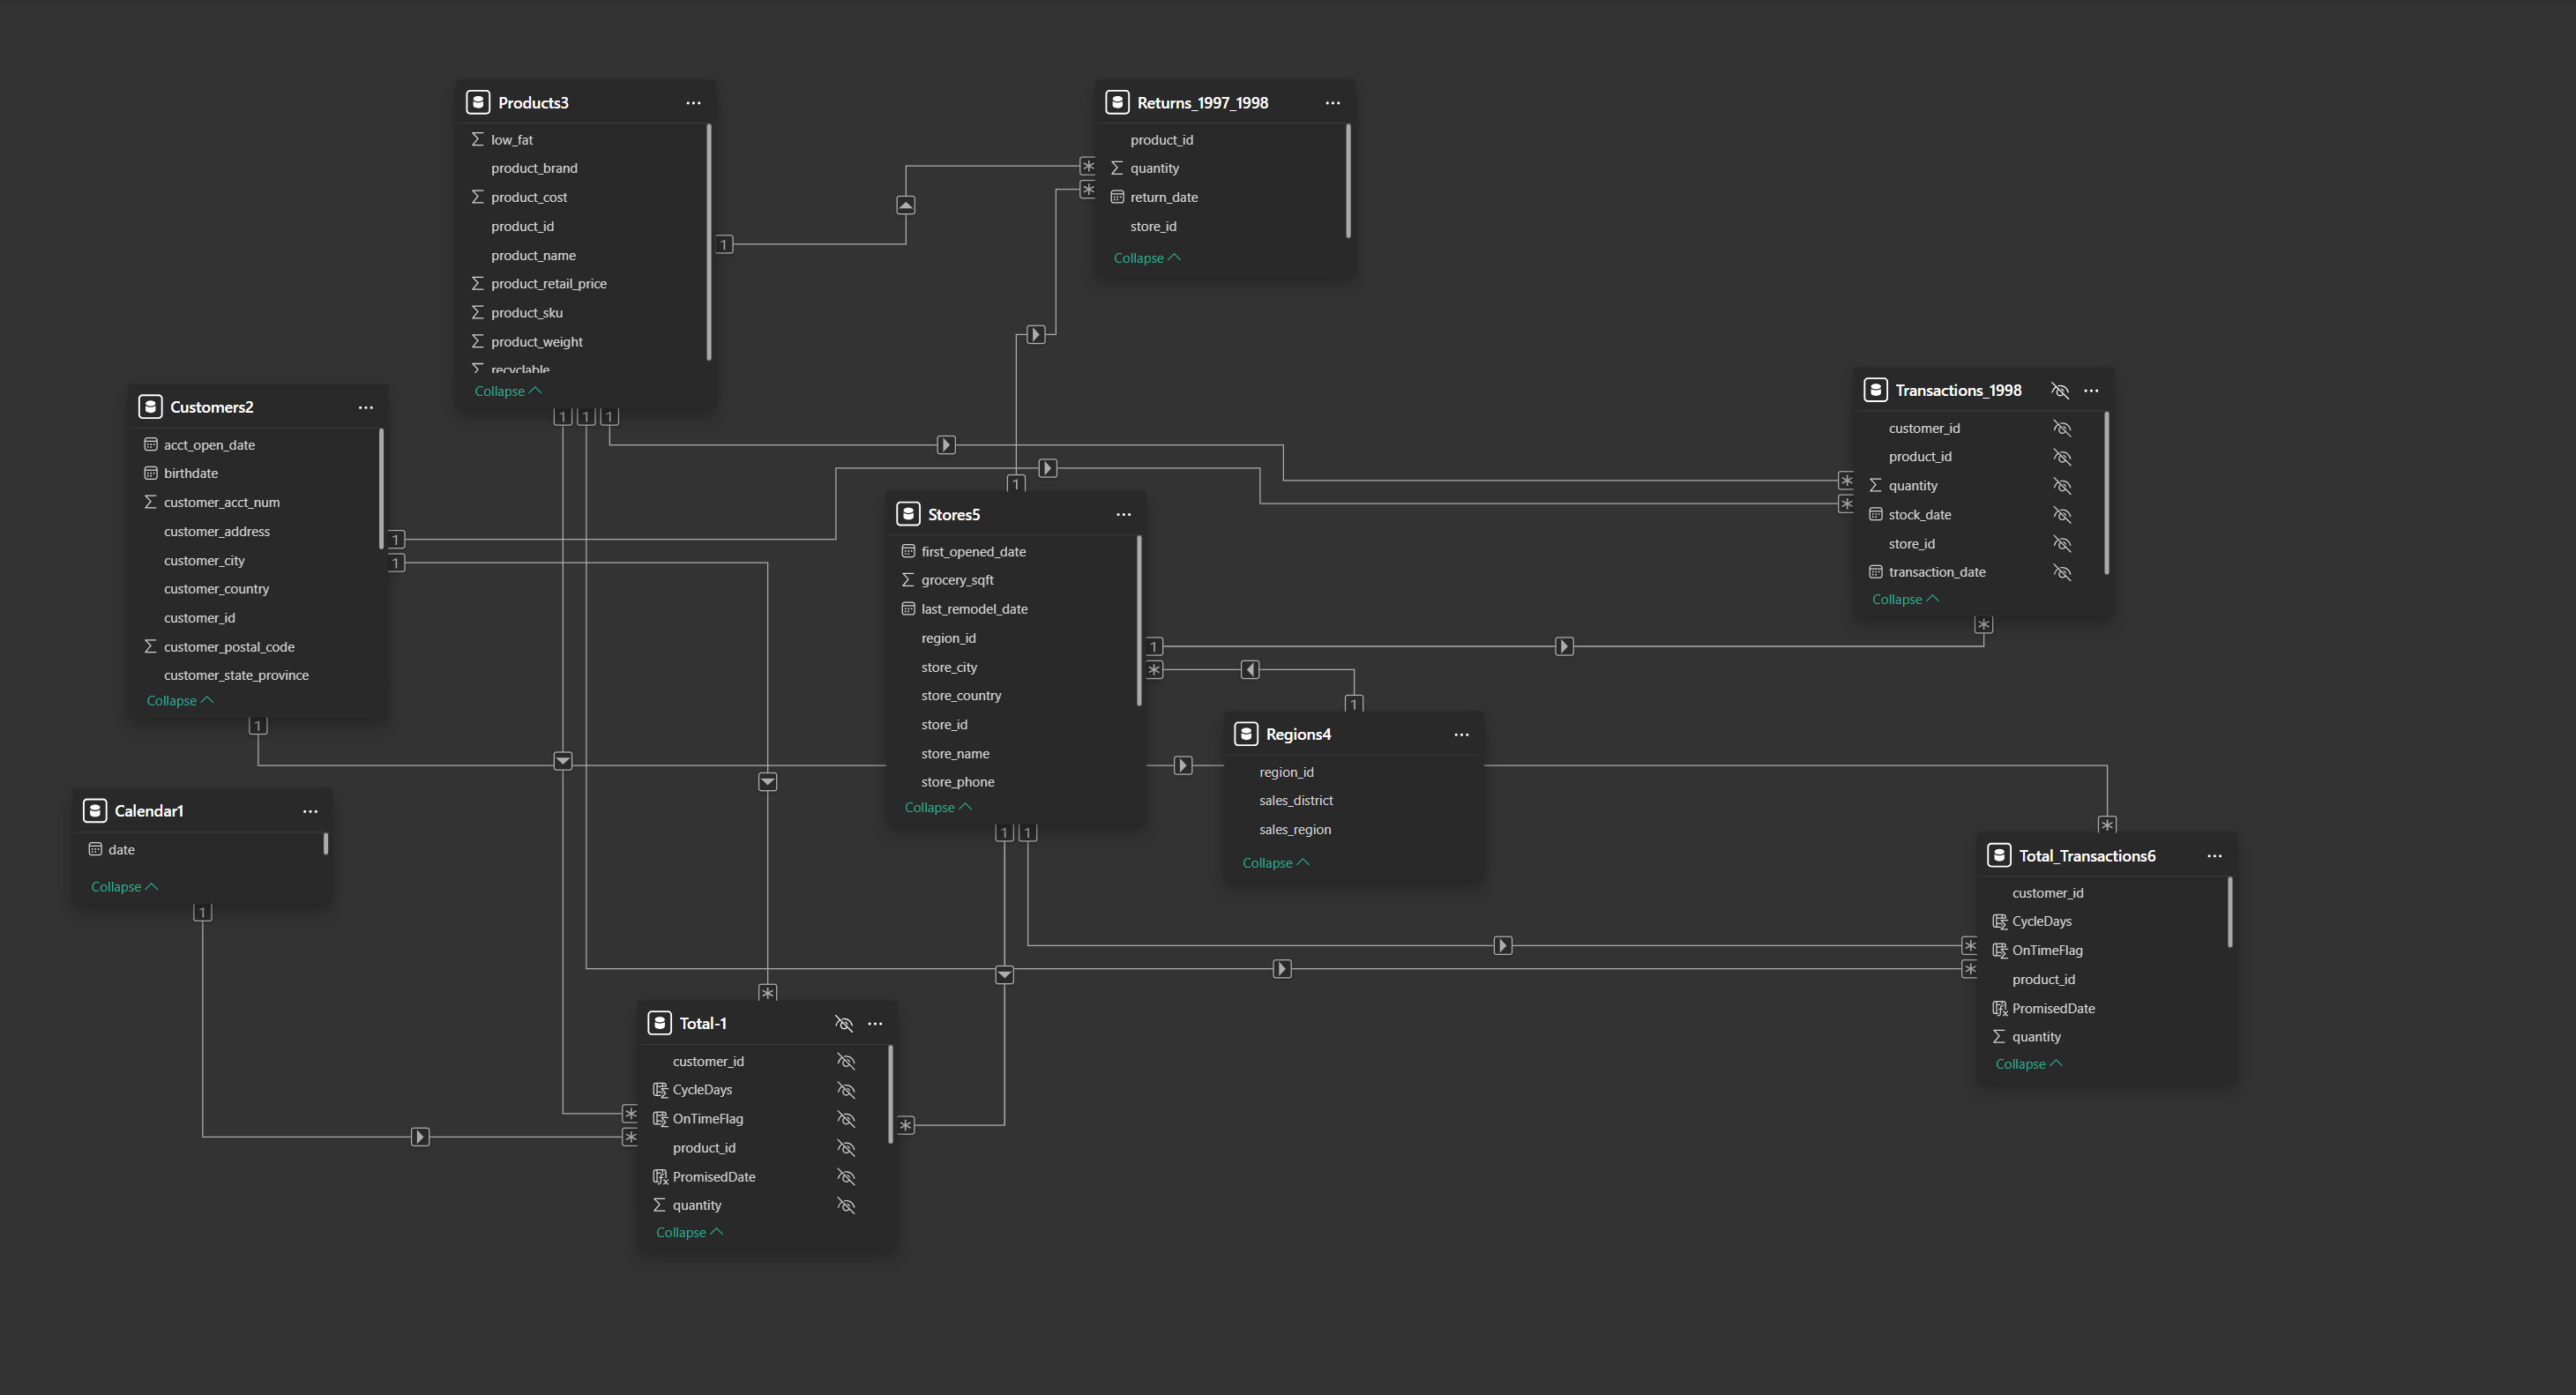Unhide stock_date in Transactions_1998
2576x1395 pixels.
tap(2061, 515)
